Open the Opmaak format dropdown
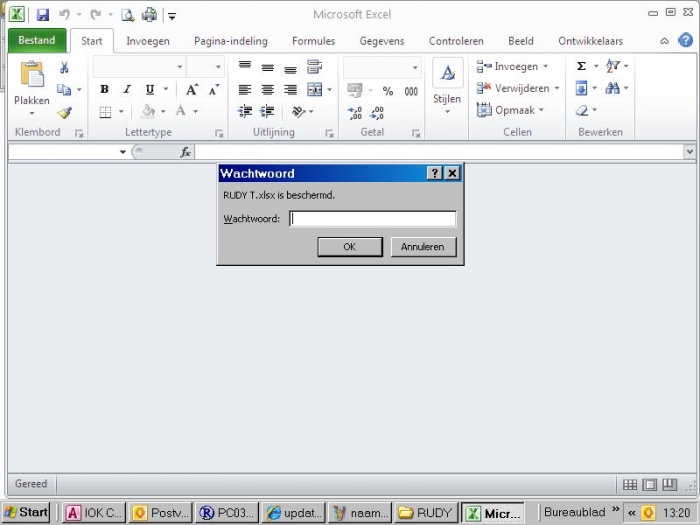 coord(541,110)
